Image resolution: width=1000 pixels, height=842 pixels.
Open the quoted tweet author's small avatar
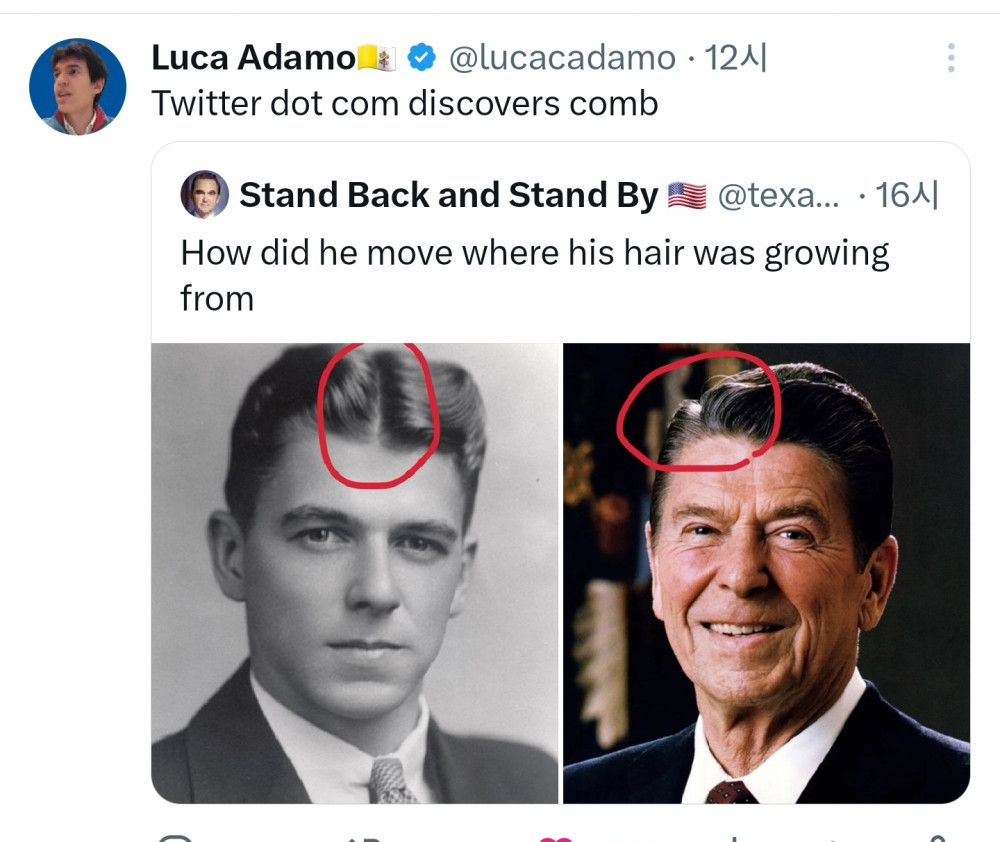[x=204, y=195]
